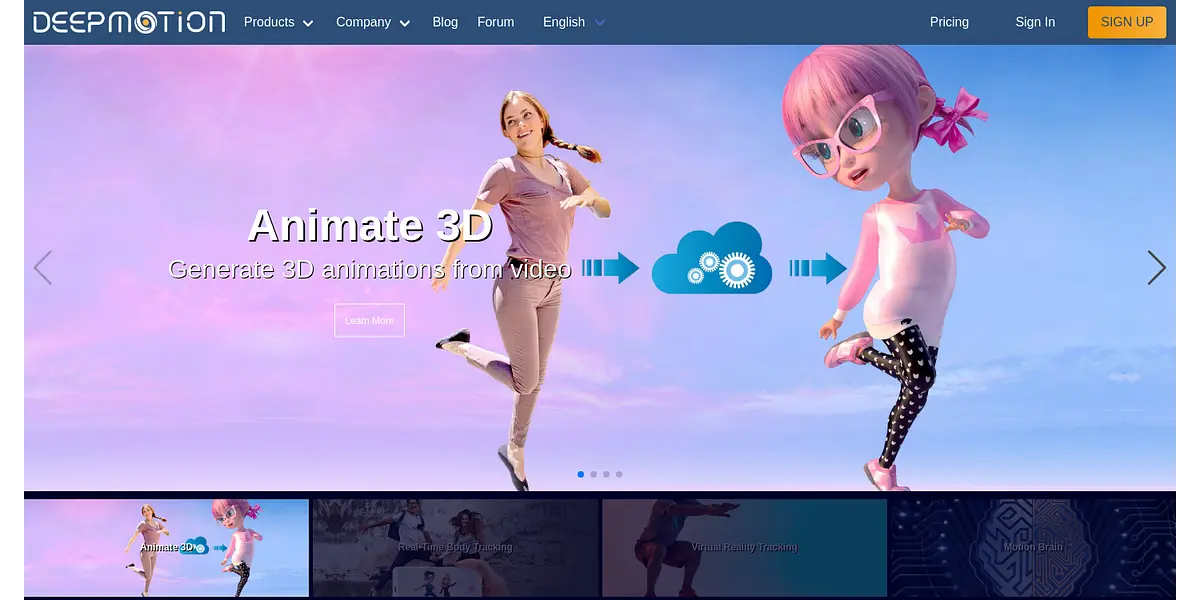Click the orange SIGN UP button
The width and height of the screenshot is (1200, 600).
(x=1126, y=22)
